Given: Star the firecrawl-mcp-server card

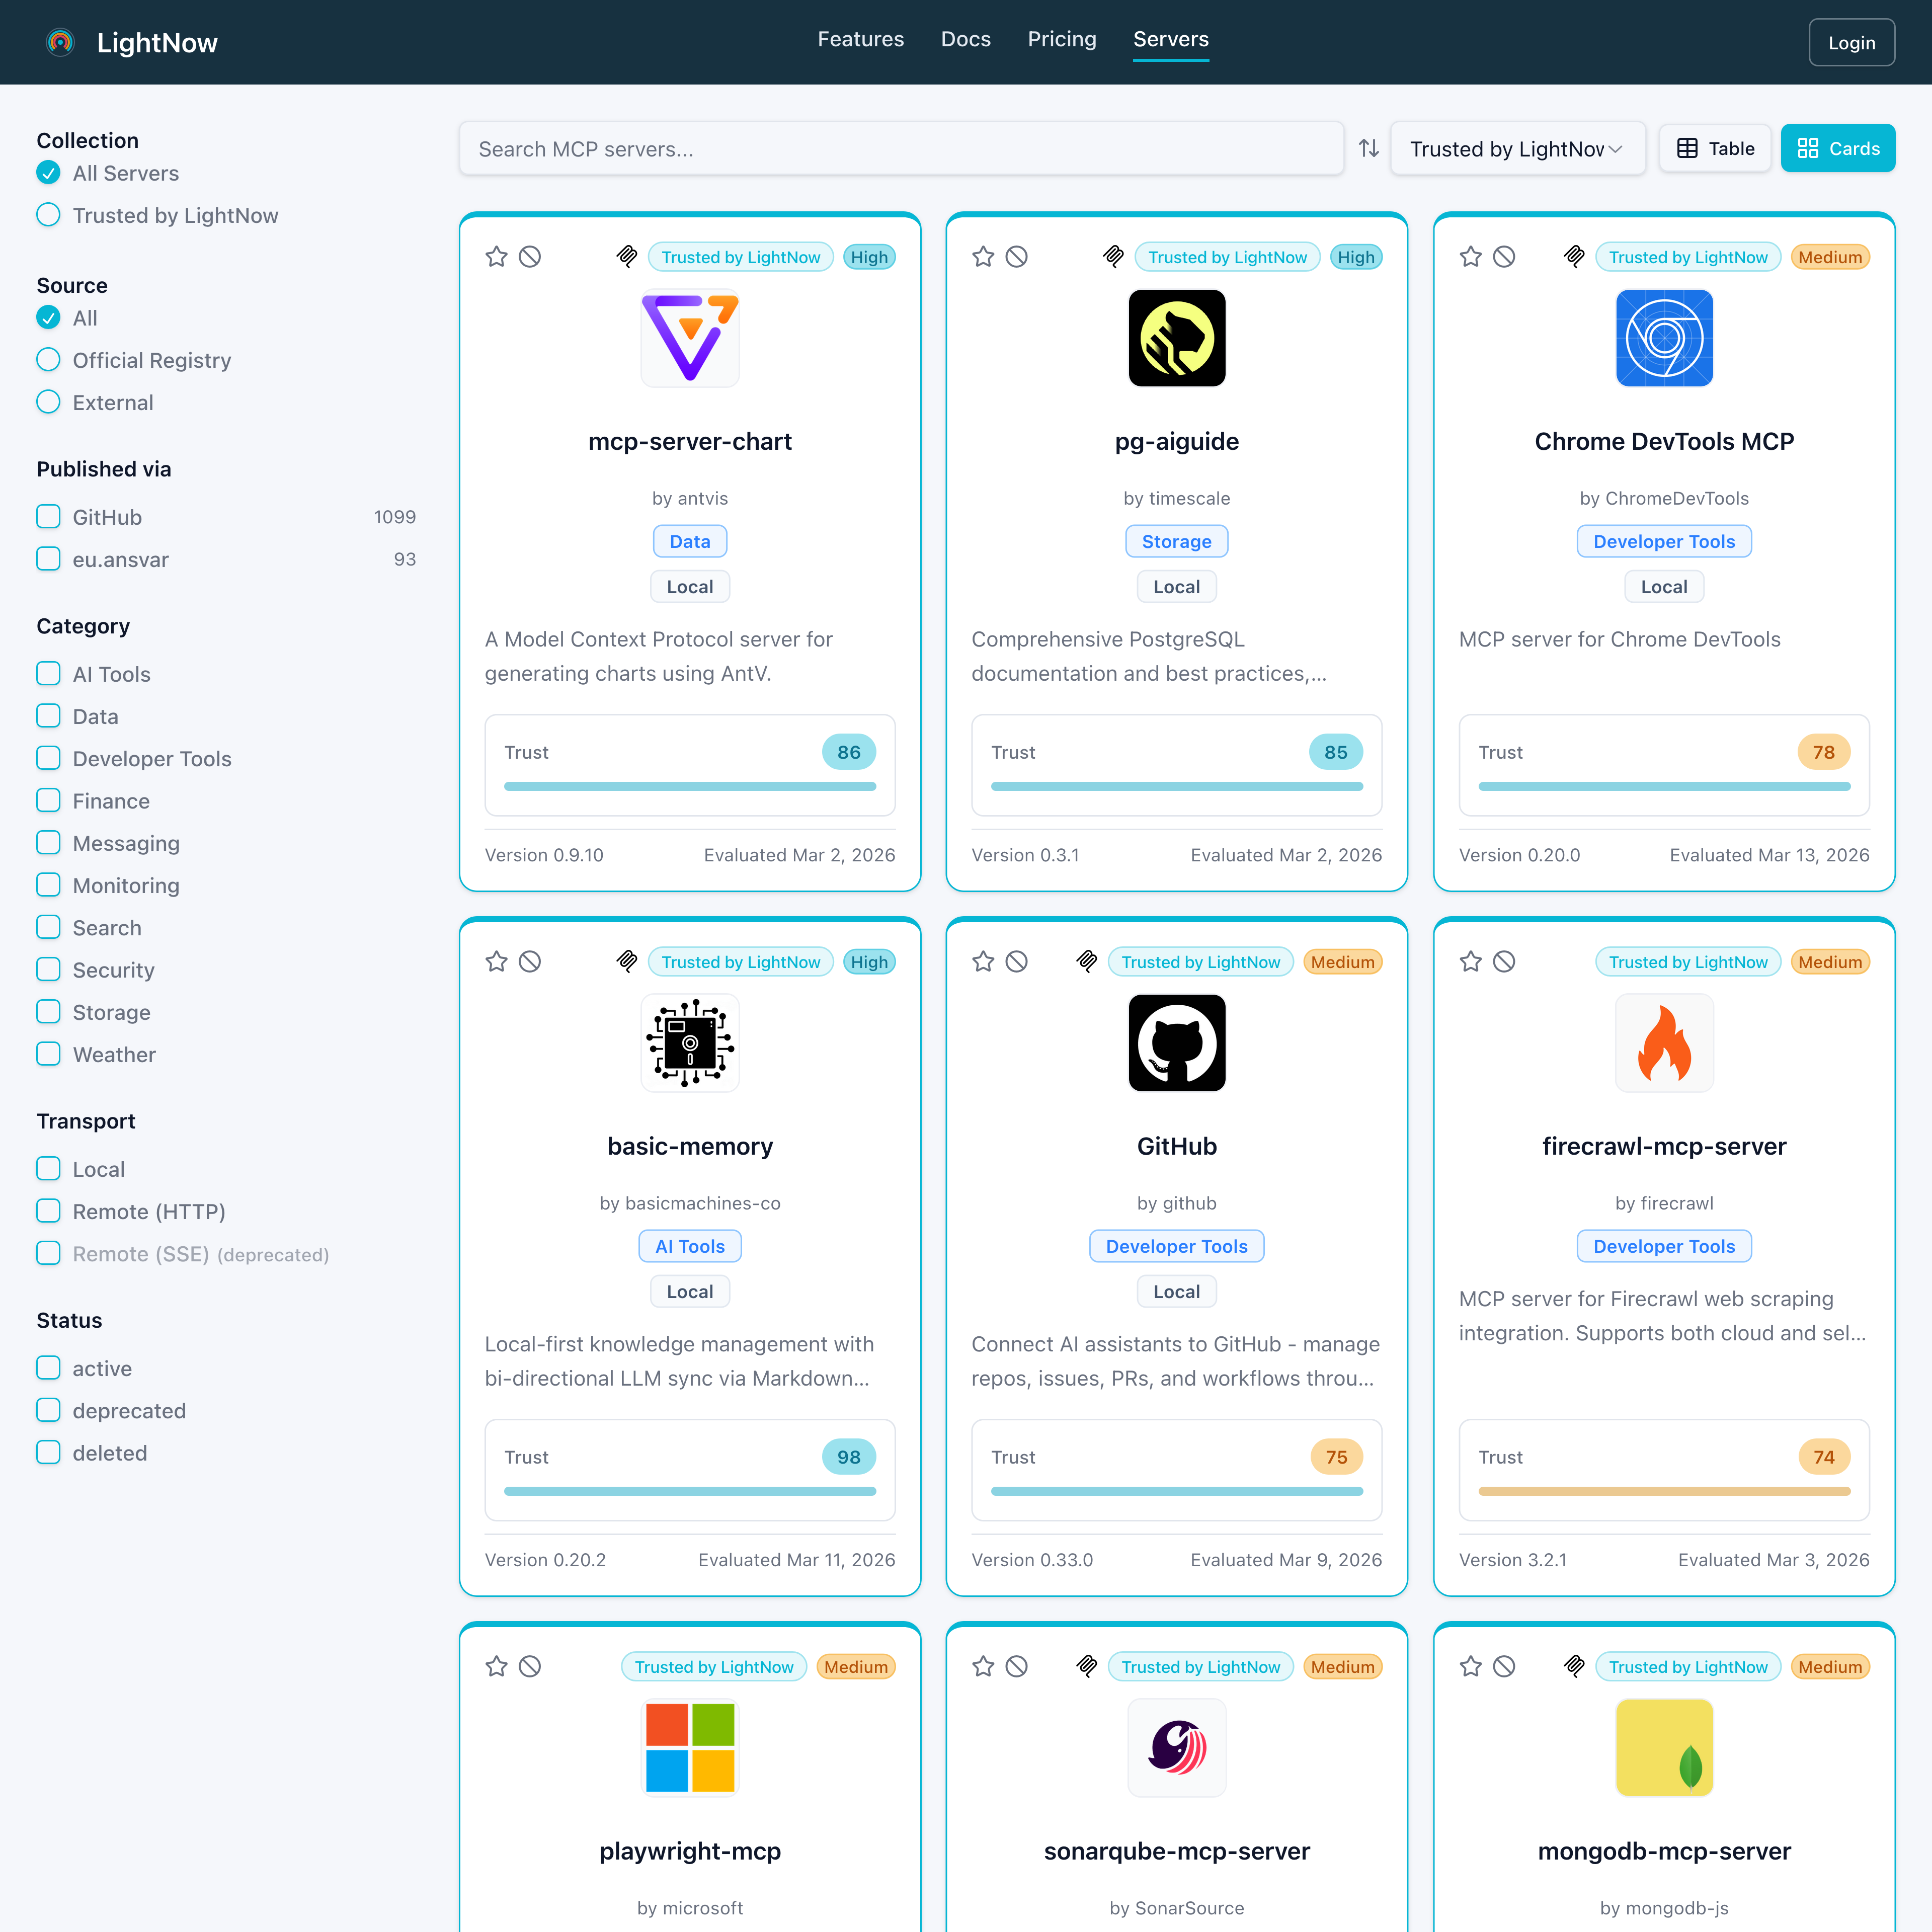Looking at the screenshot, I should (x=1470, y=962).
